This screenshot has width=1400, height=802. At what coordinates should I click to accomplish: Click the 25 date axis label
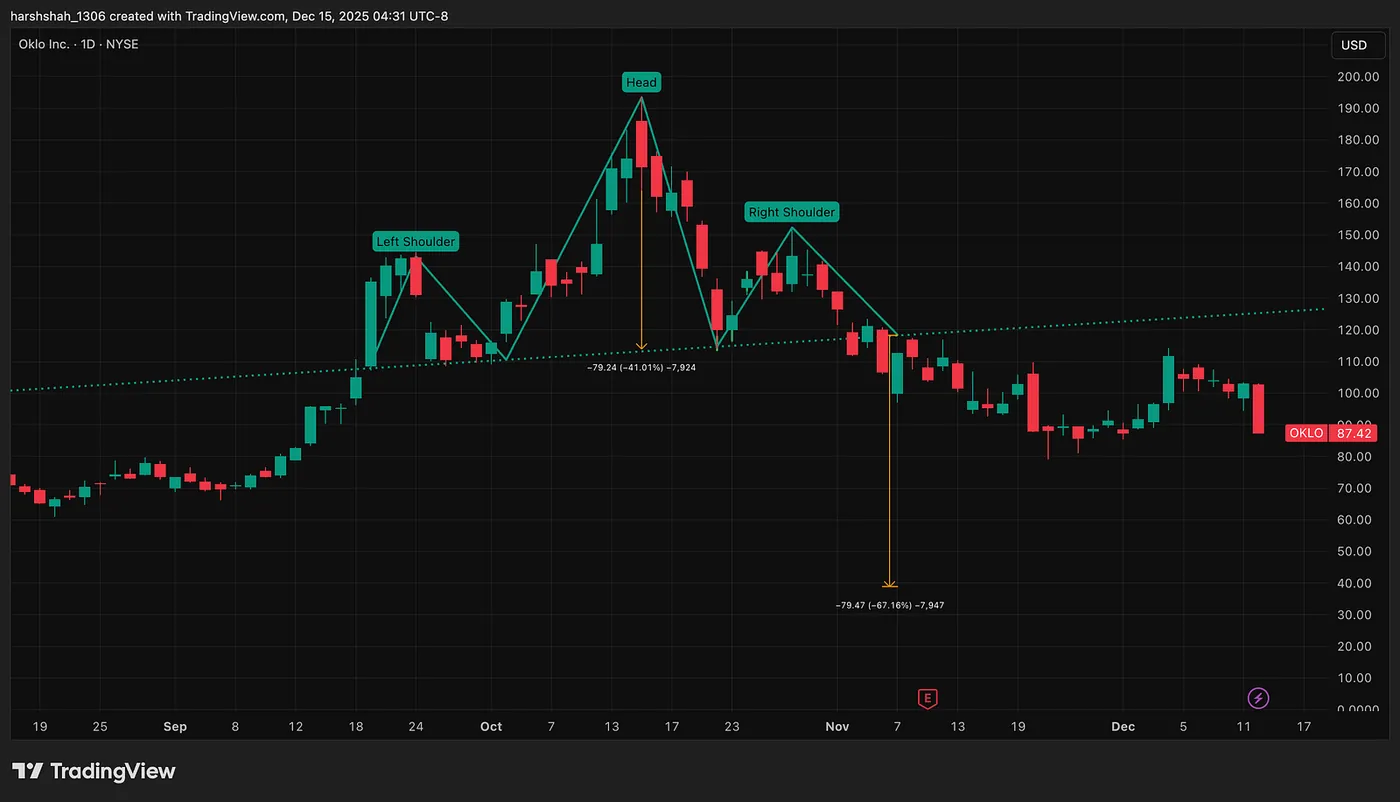pos(99,727)
